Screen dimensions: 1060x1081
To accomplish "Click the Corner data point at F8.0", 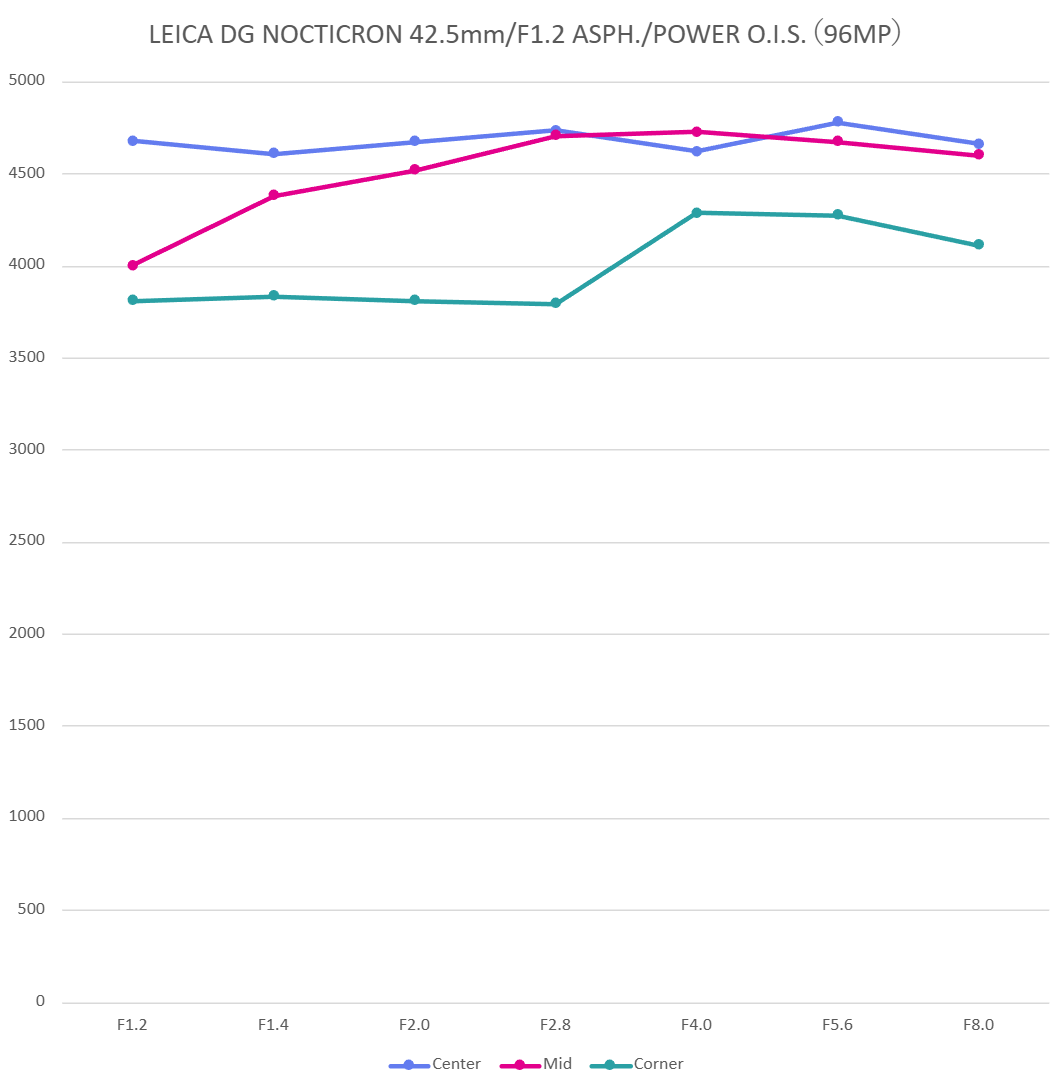I will click(x=978, y=245).
